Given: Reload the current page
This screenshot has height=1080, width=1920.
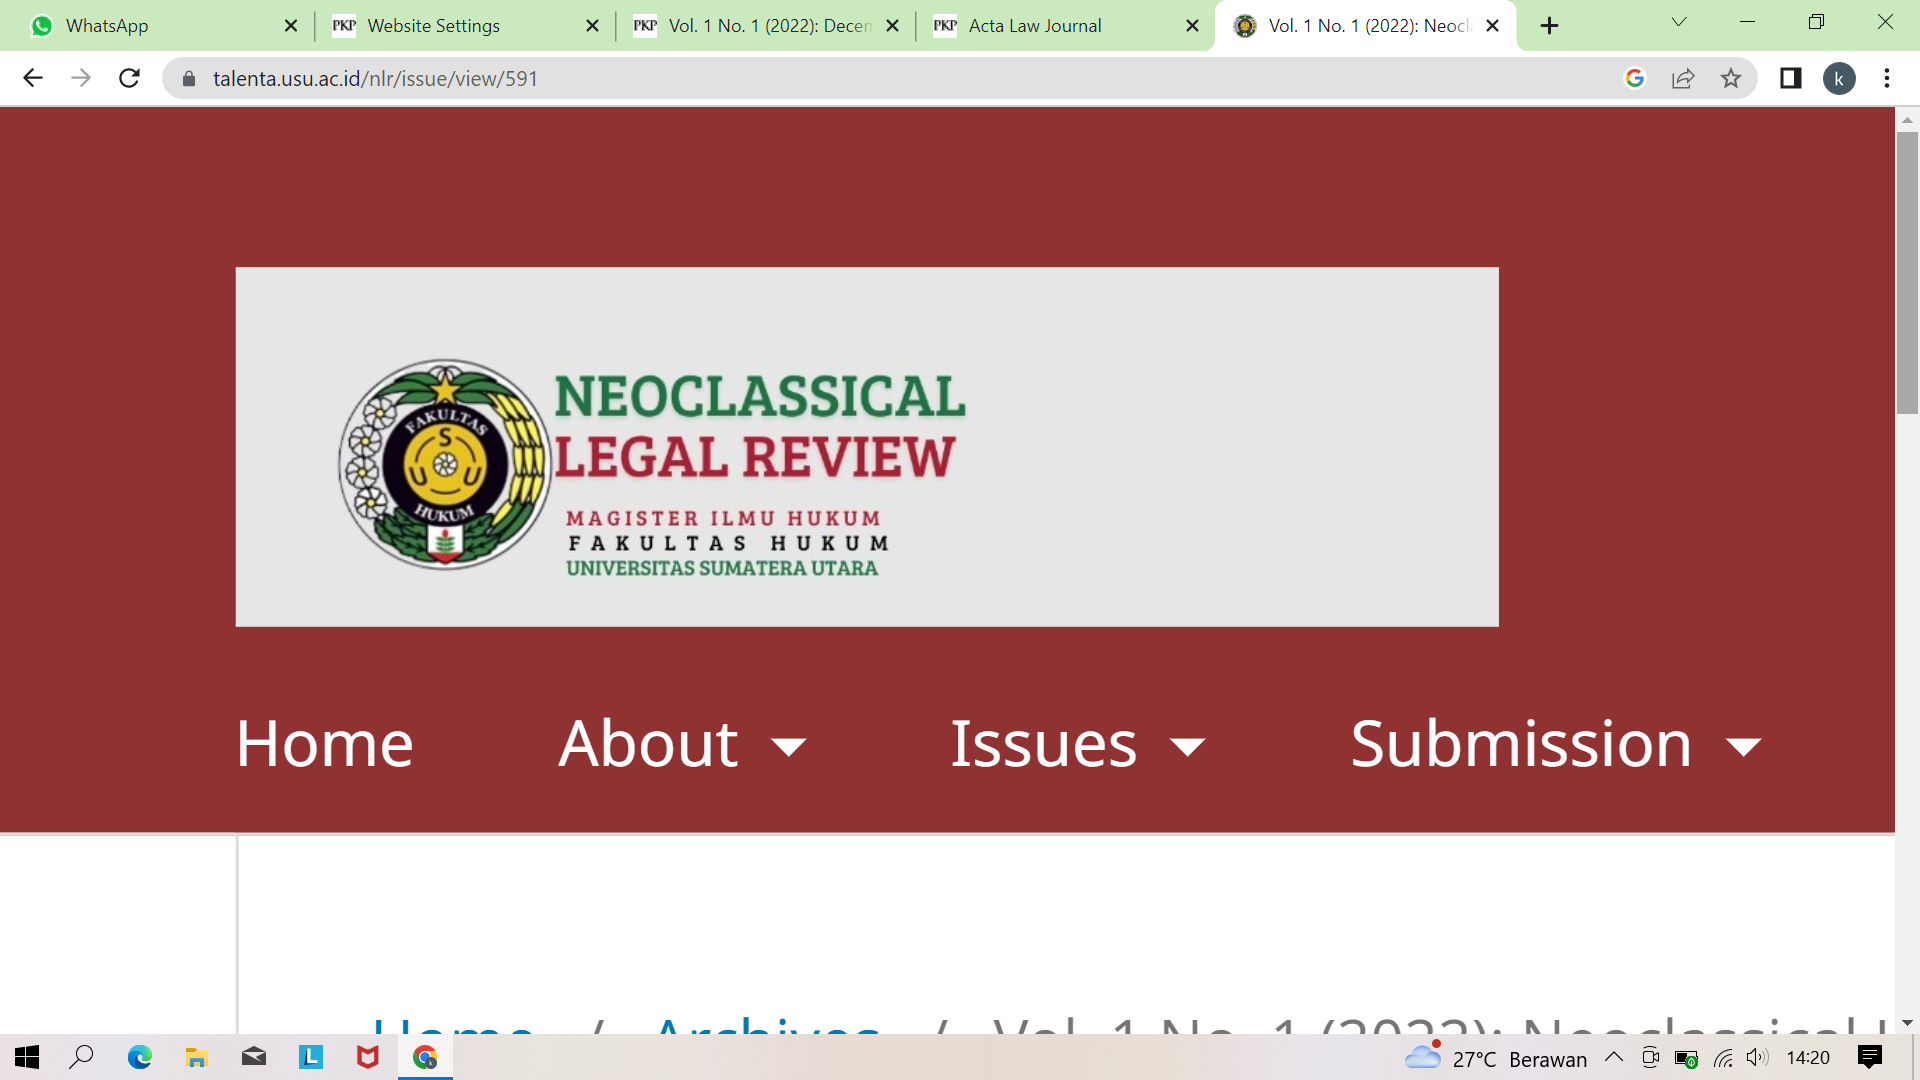Looking at the screenshot, I should click(129, 78).
